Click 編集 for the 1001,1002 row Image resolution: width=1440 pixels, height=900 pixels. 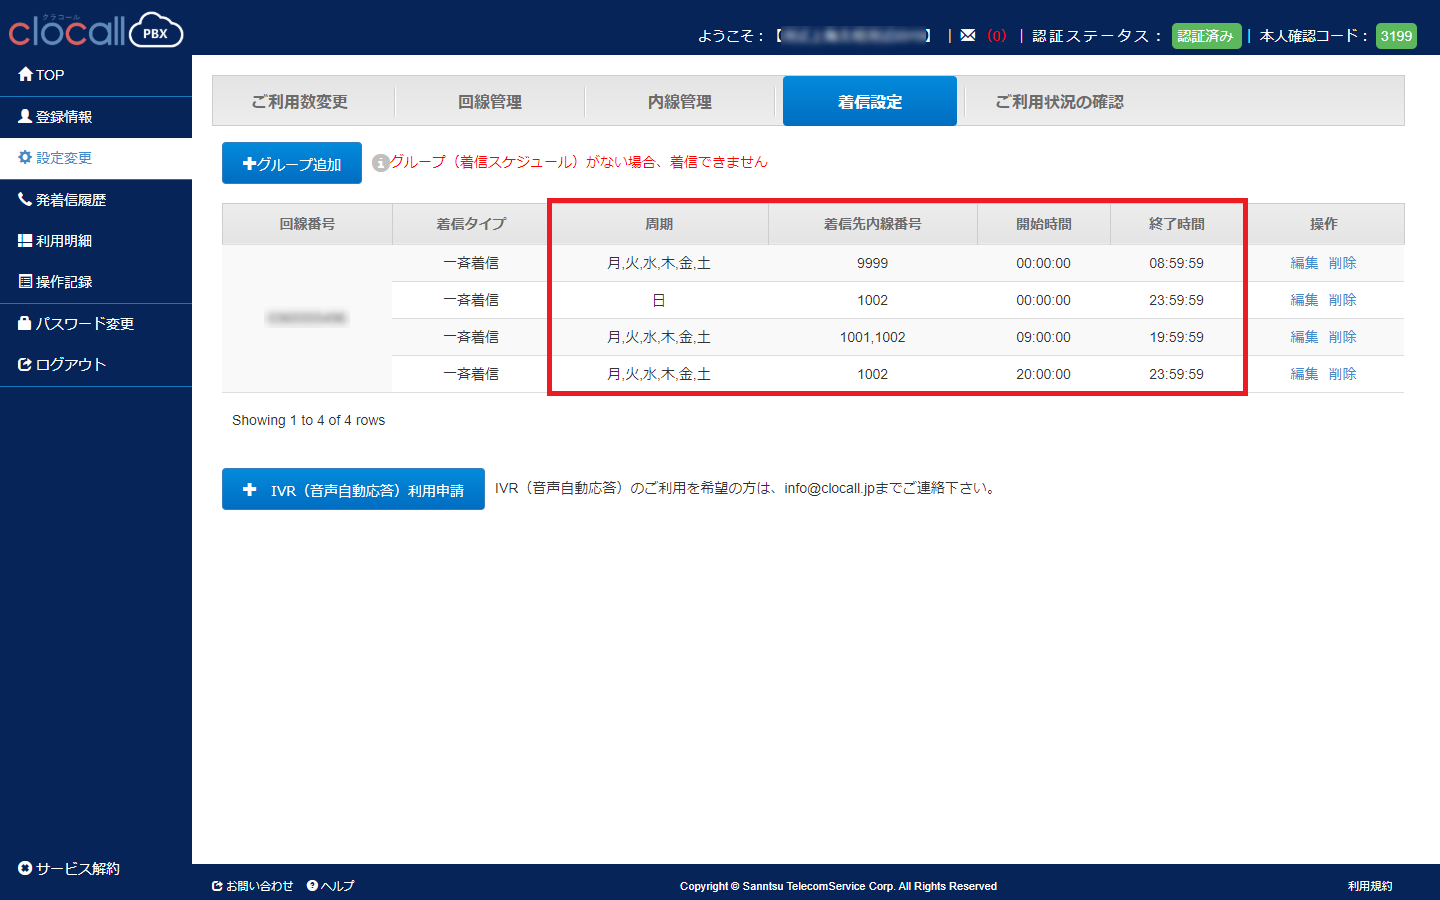coord(1304,337)
